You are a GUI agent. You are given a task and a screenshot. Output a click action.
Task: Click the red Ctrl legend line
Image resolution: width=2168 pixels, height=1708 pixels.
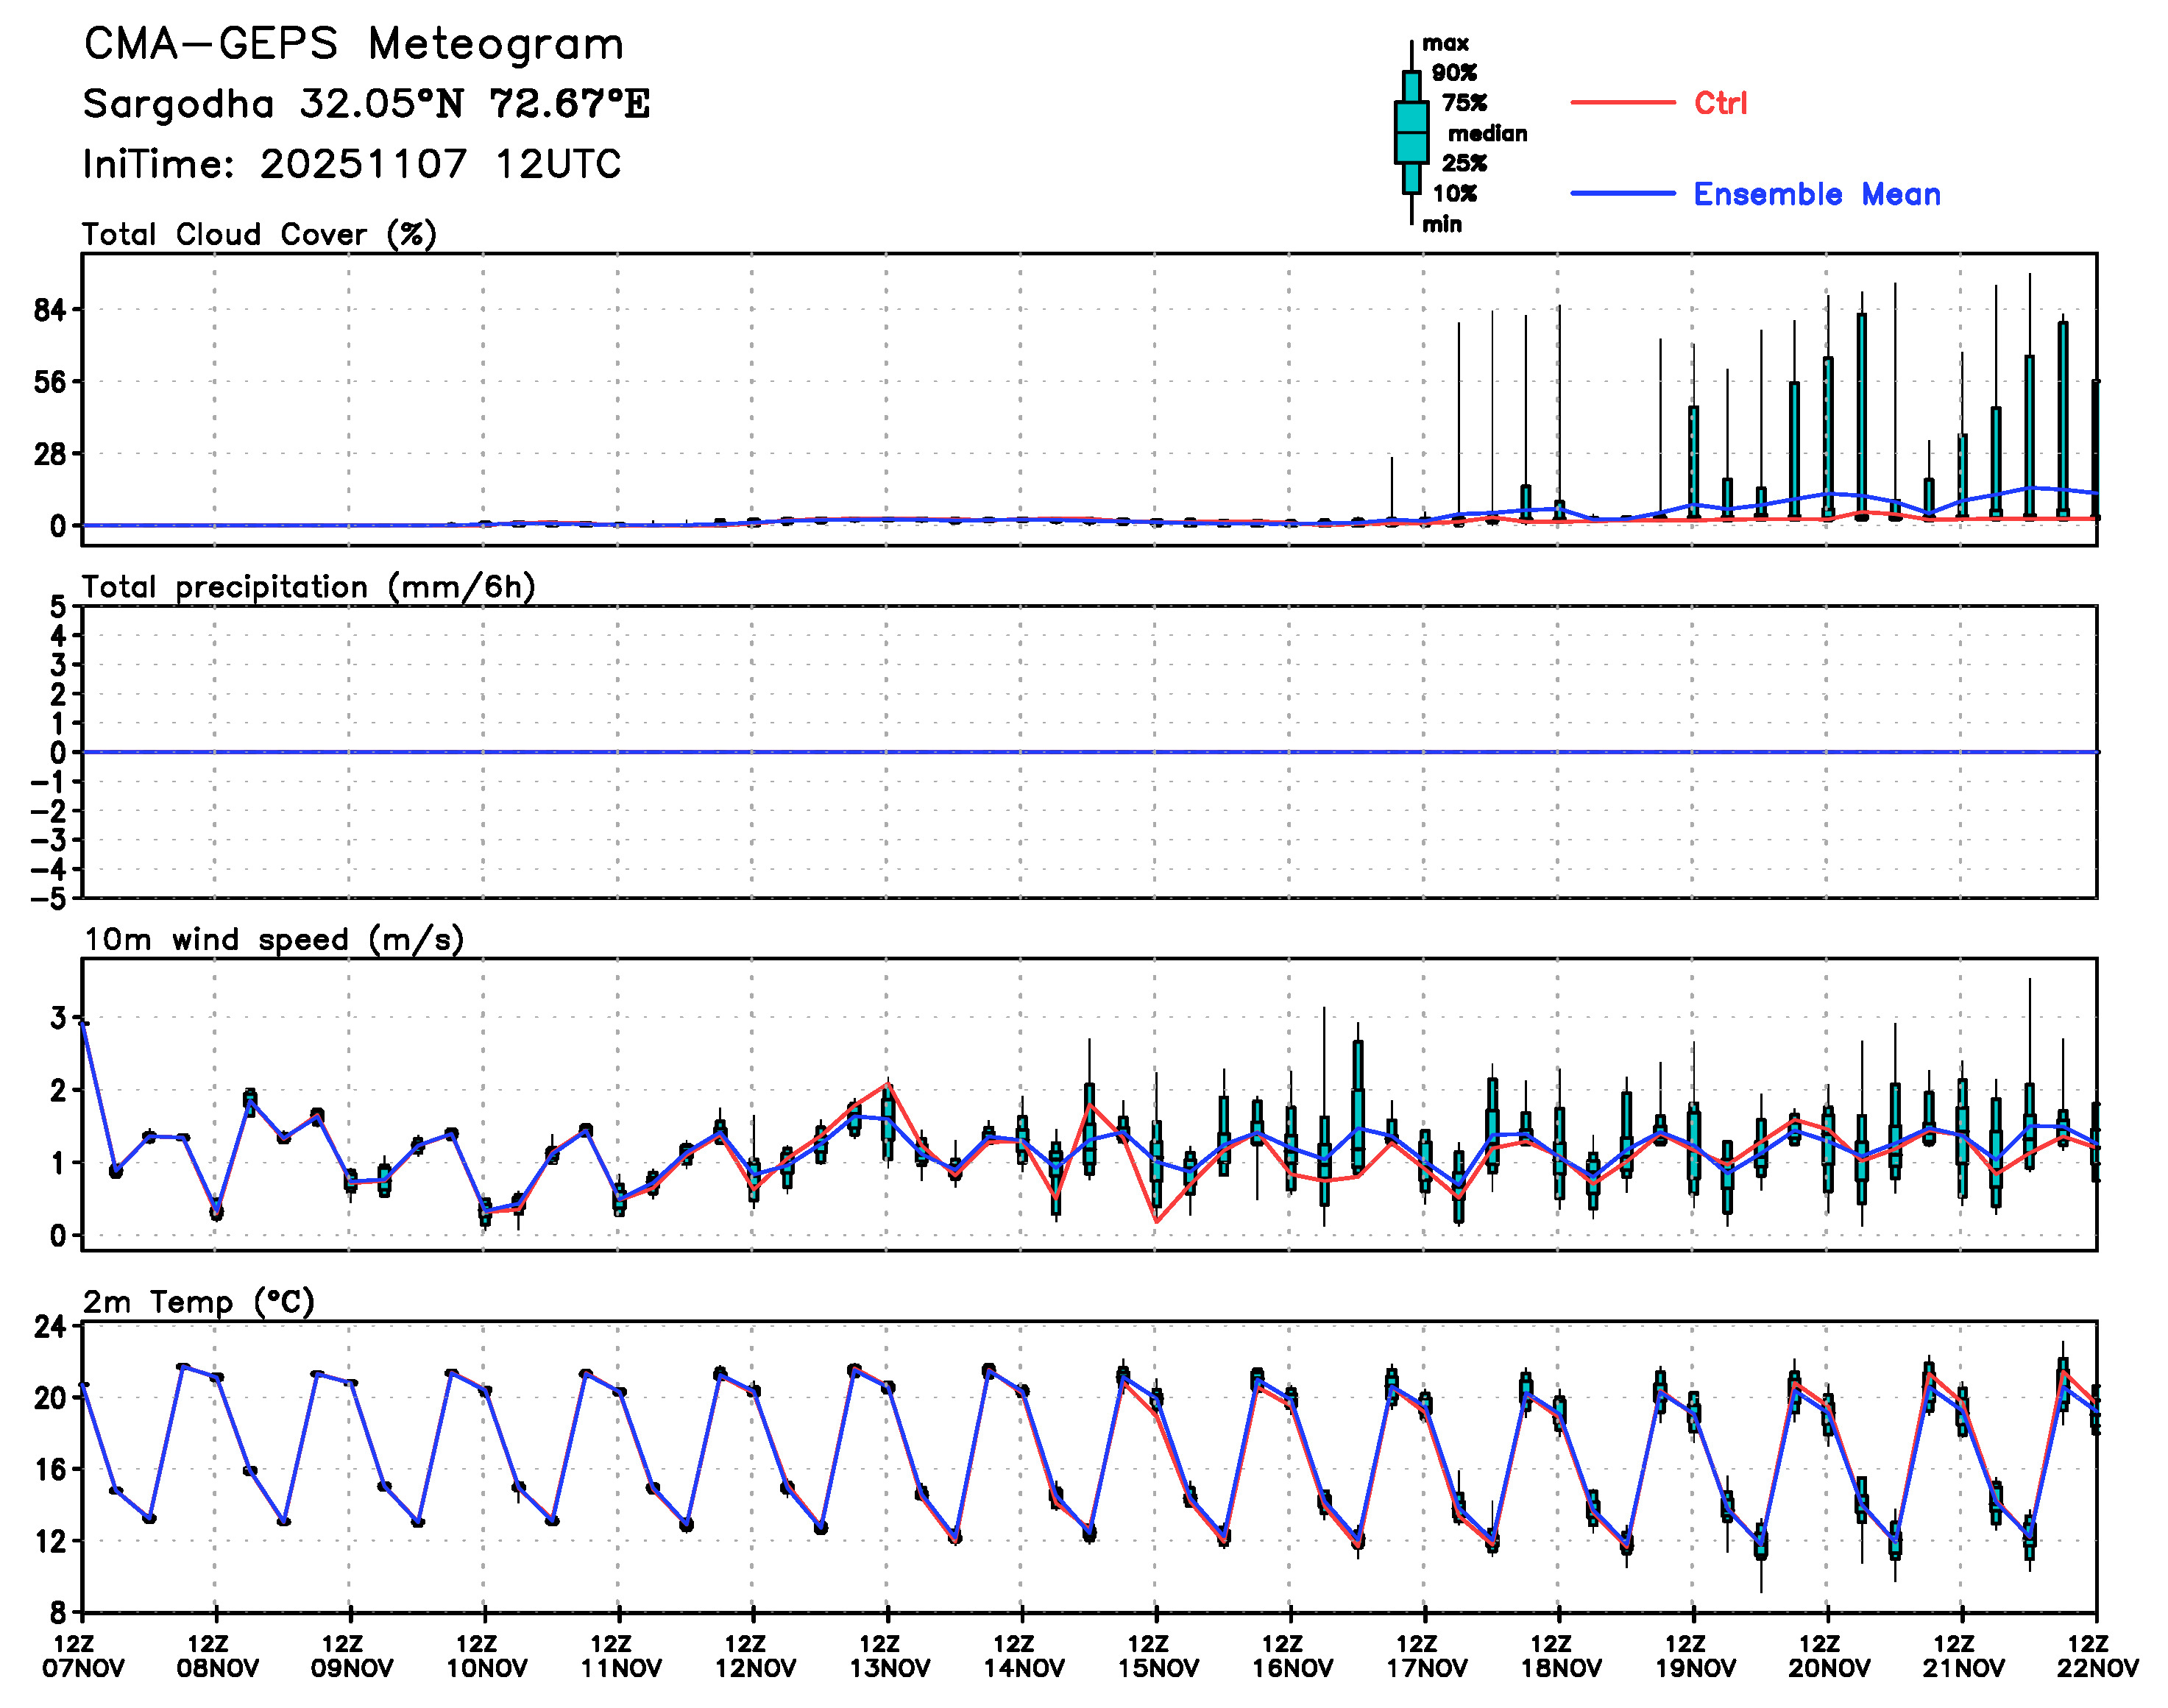pos(1622,103)
